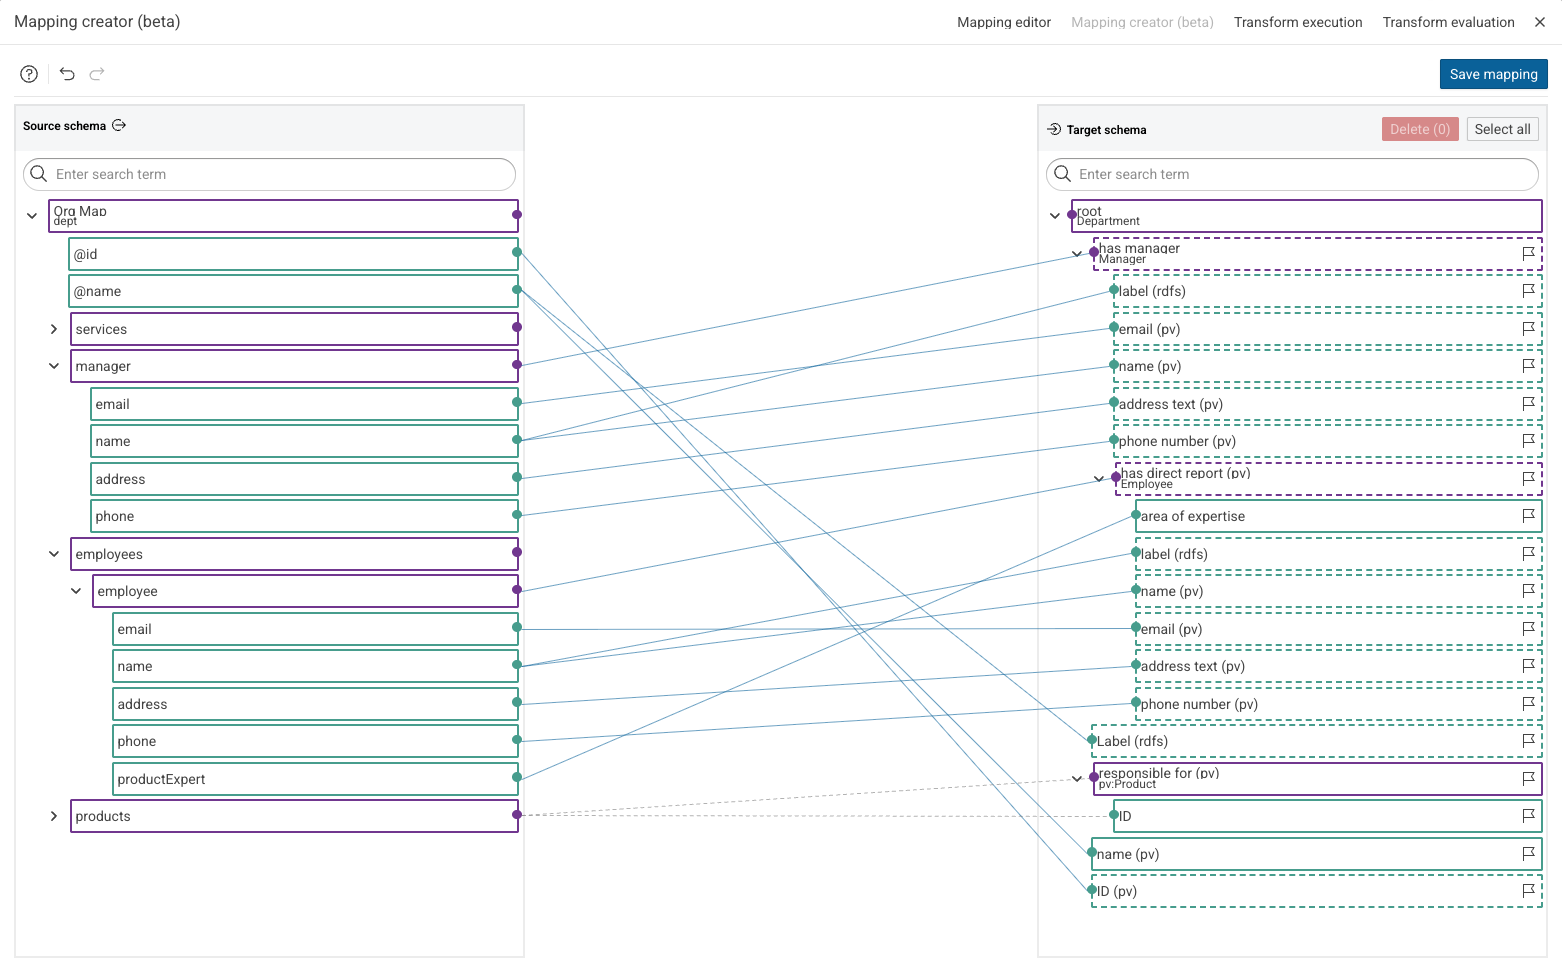
Task: Redo the mapping change
Action: coord(97,74)
